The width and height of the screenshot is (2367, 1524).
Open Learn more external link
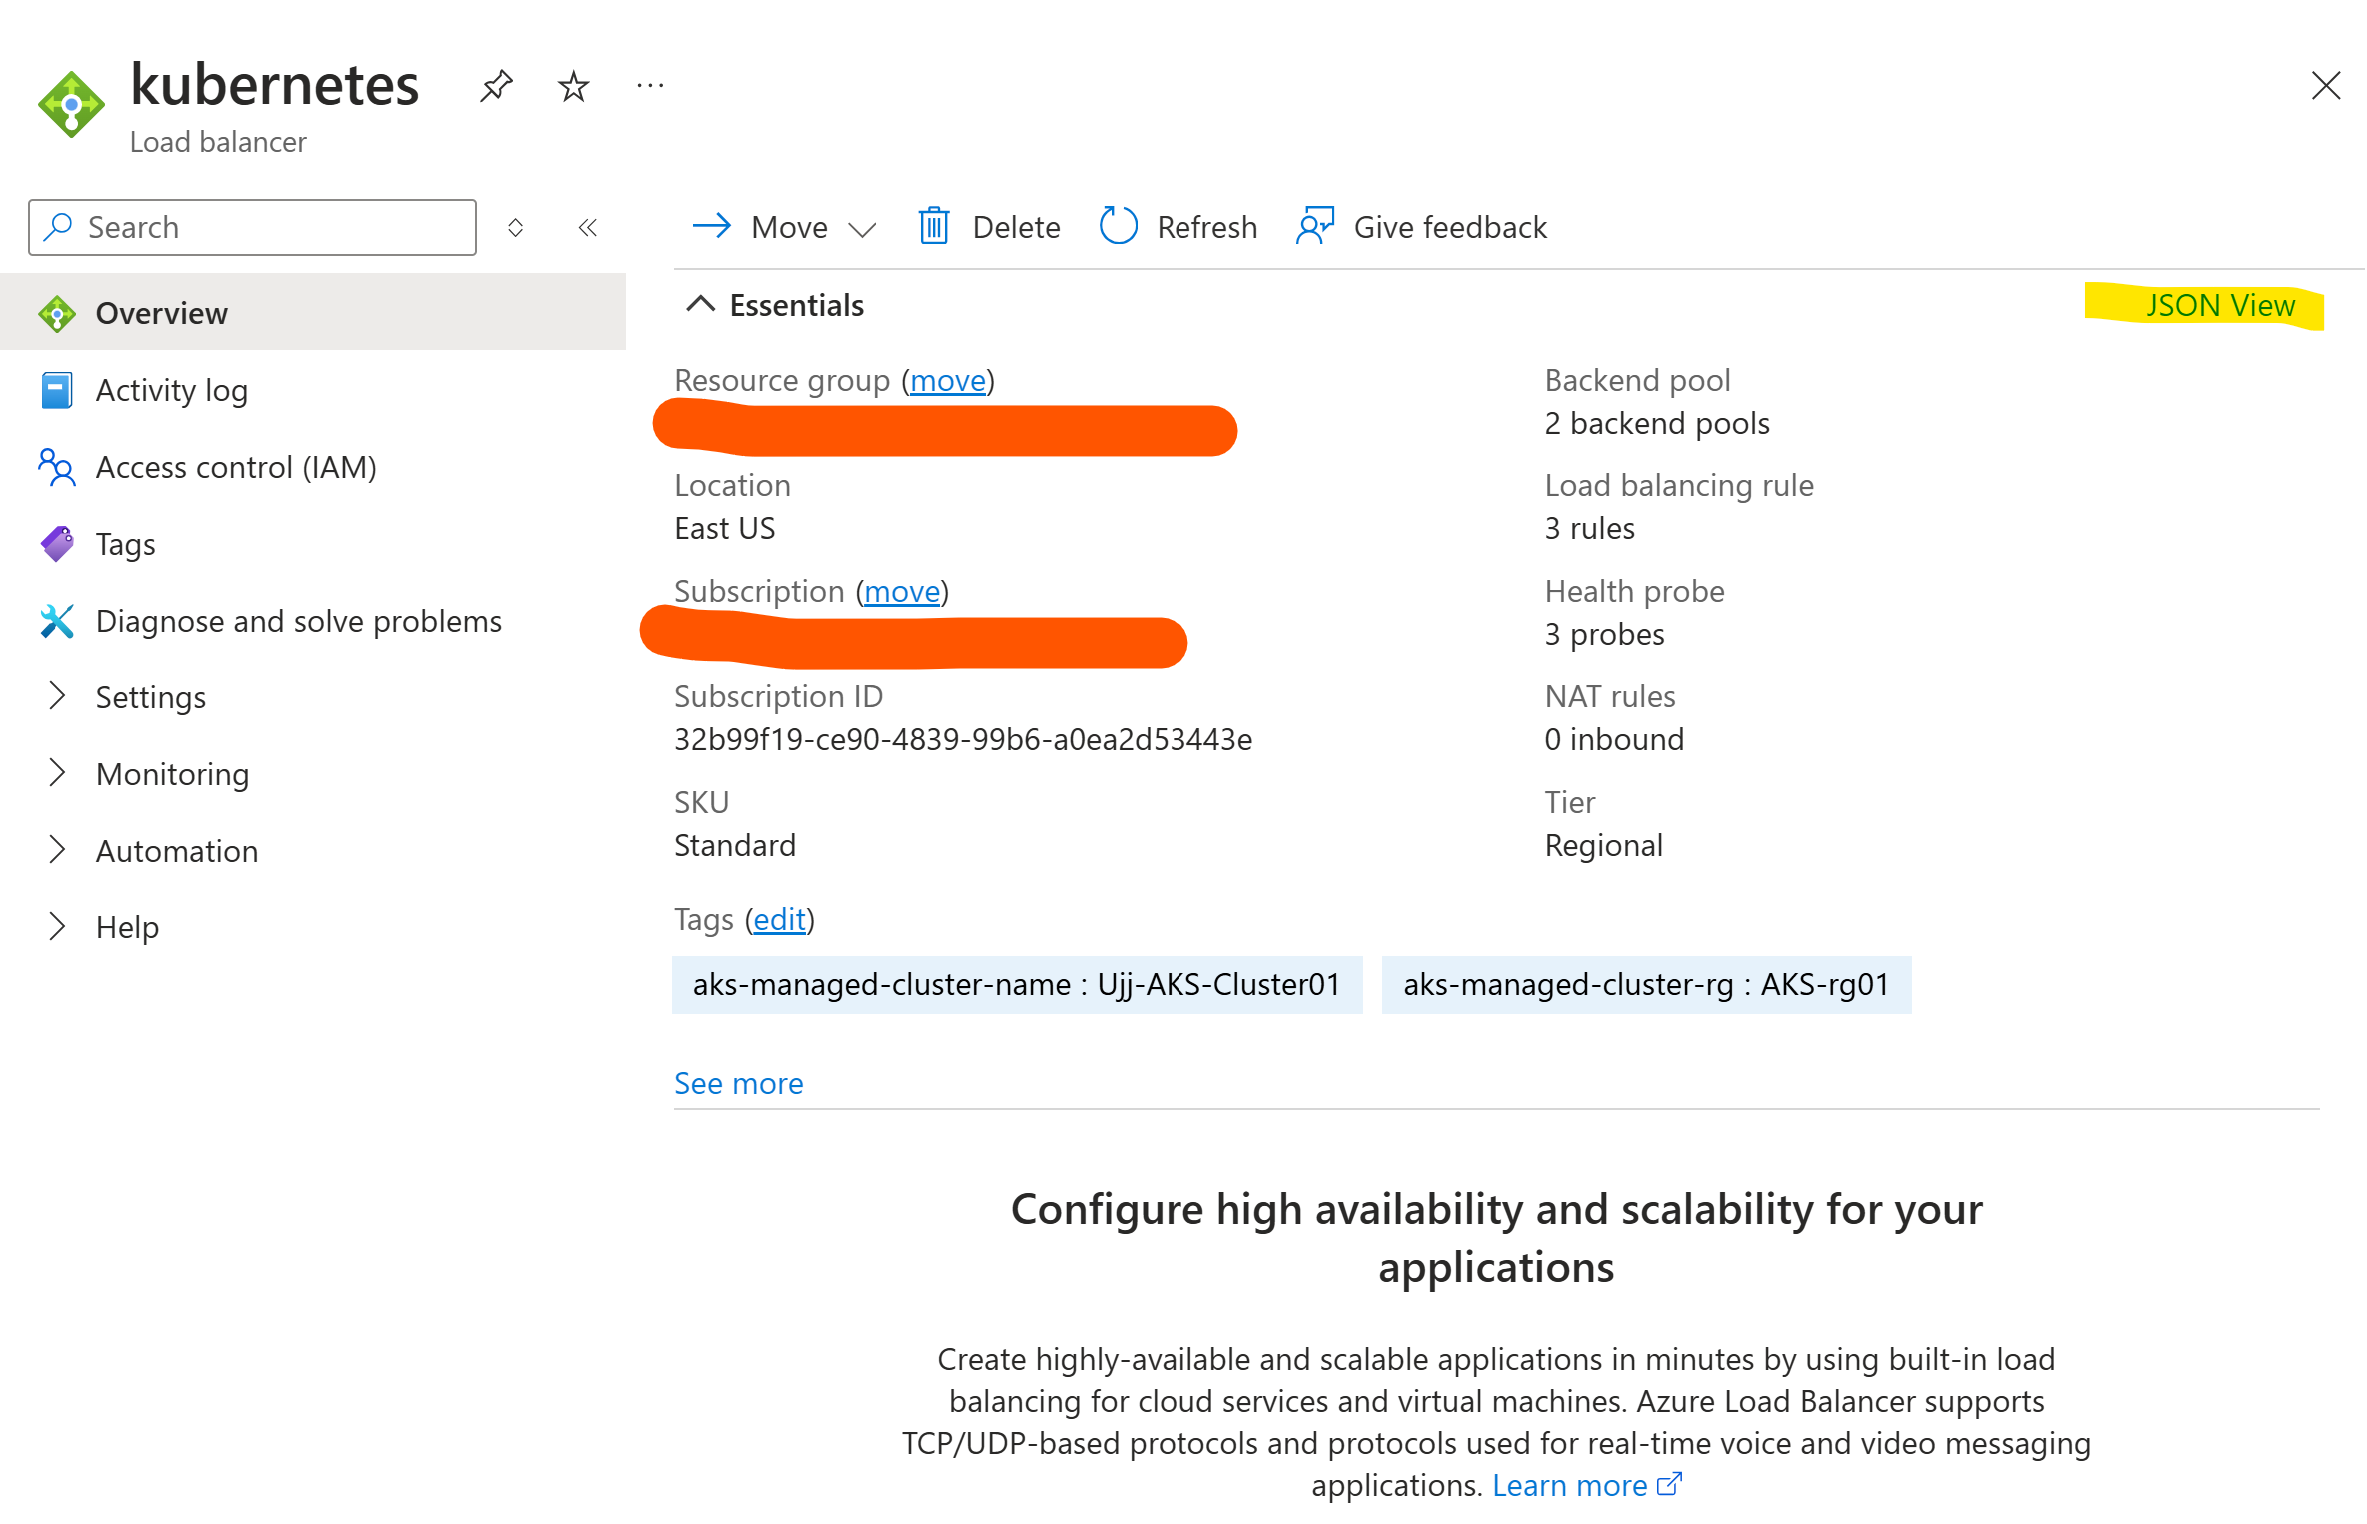pos(1569,1486)
